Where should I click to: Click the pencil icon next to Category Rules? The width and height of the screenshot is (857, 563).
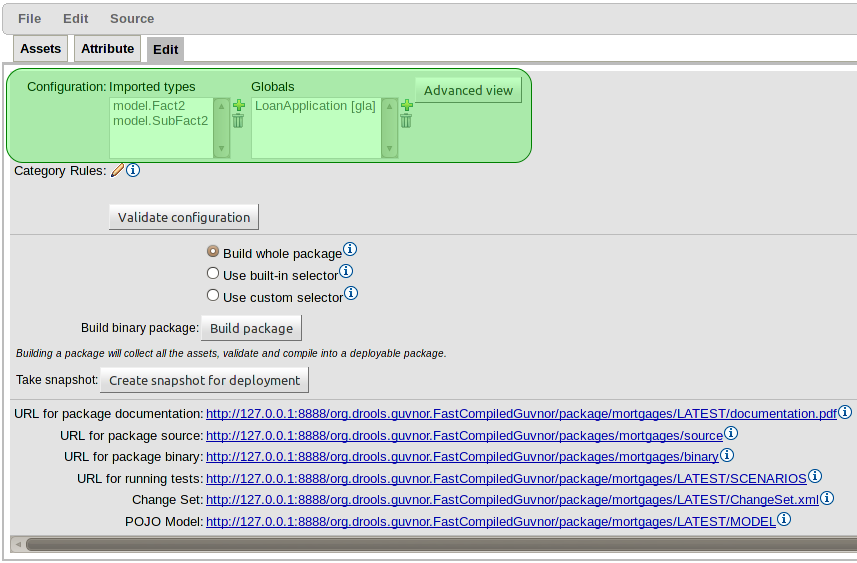point(118,170)
